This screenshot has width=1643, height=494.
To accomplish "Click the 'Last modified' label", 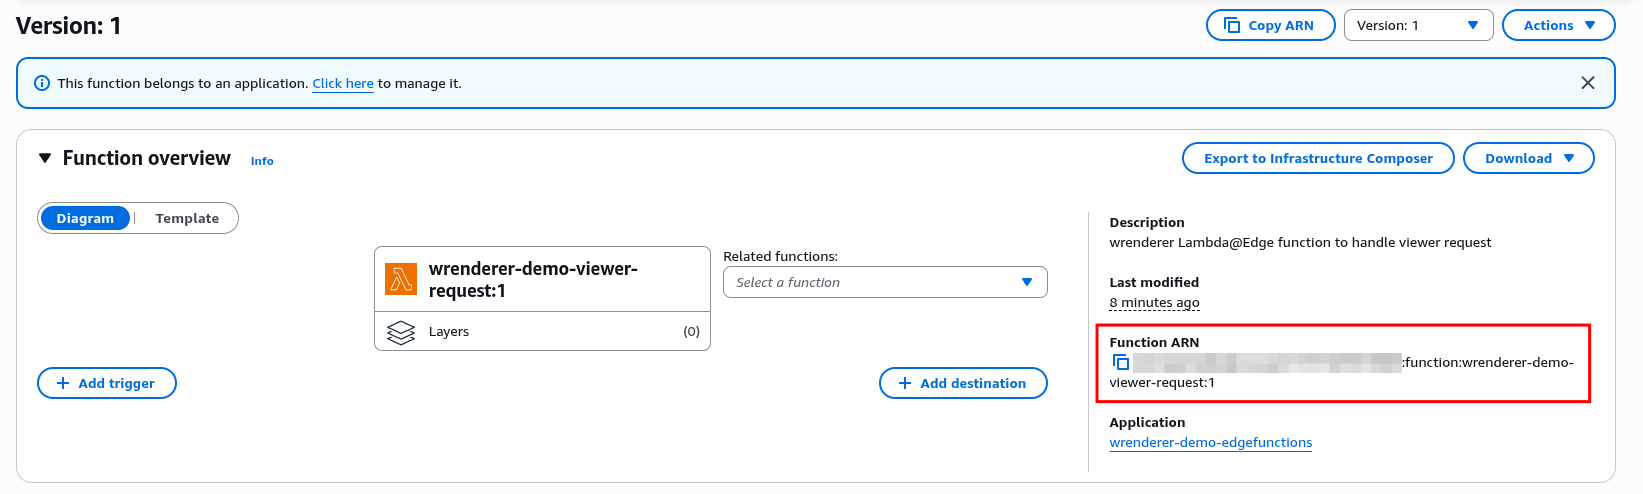I will point(1154,282).
